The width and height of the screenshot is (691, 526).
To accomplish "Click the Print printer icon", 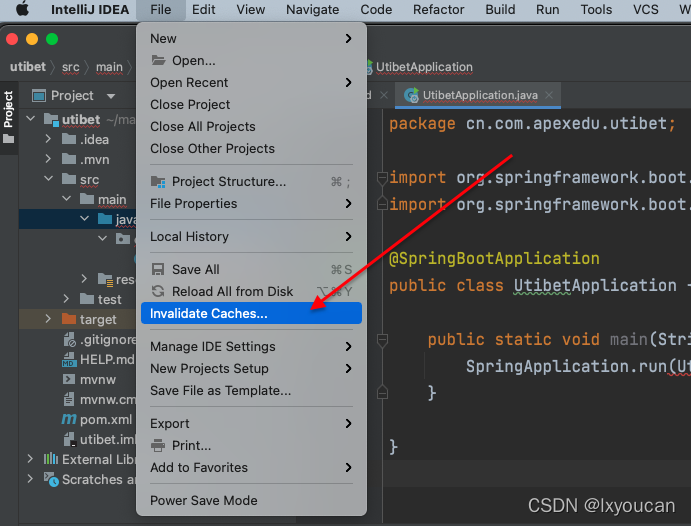I will coord(158,445).
